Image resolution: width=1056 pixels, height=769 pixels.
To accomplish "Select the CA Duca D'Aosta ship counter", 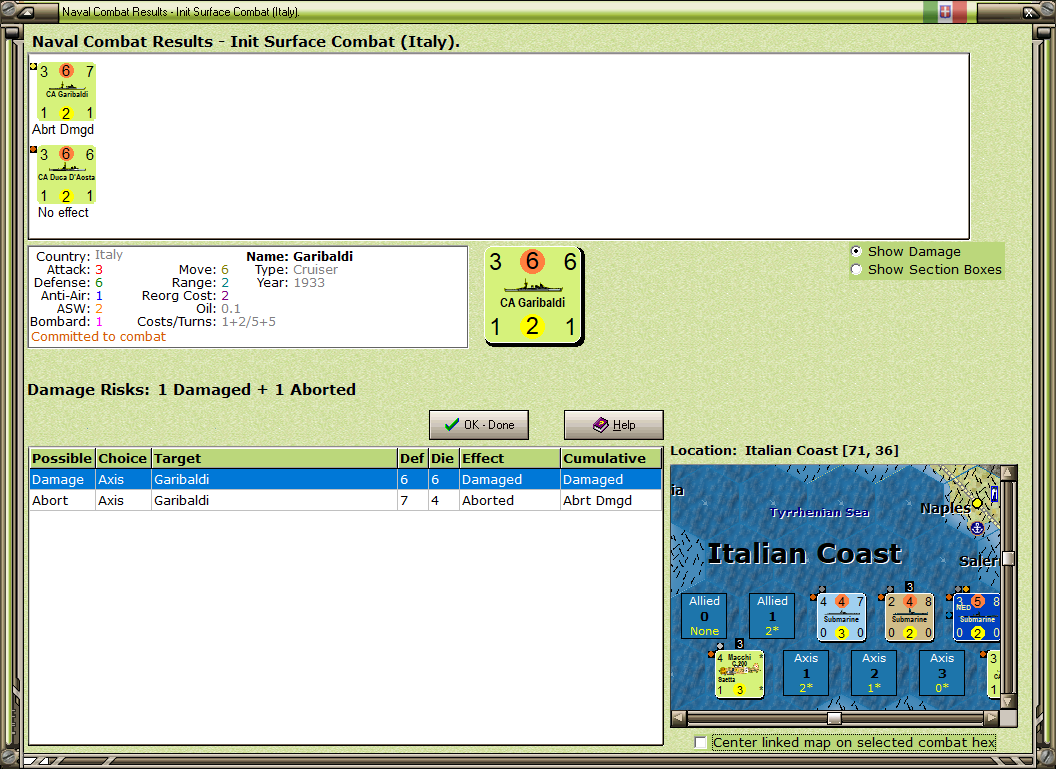I will (x=66, y=174).
